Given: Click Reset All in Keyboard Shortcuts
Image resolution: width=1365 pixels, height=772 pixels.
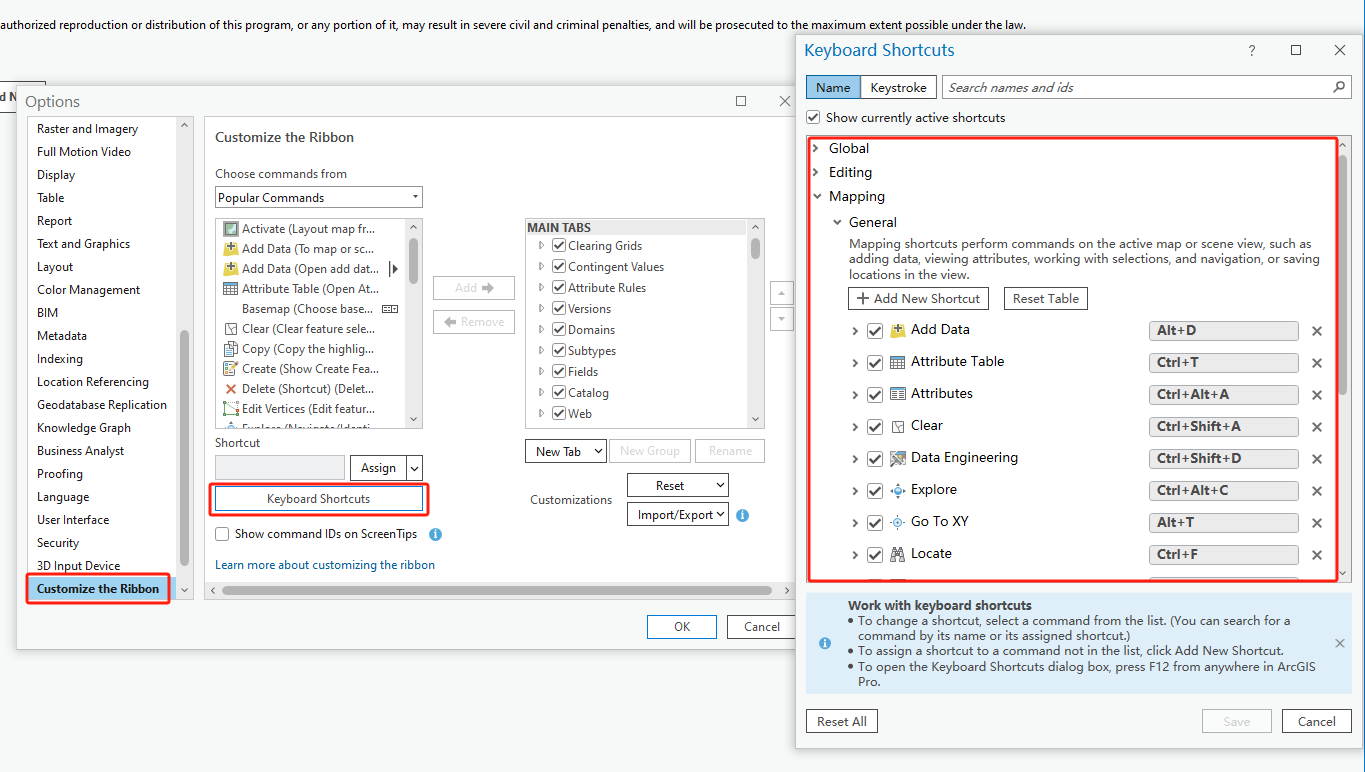Looking at the screenshot, I should click(x=842, y=721).
